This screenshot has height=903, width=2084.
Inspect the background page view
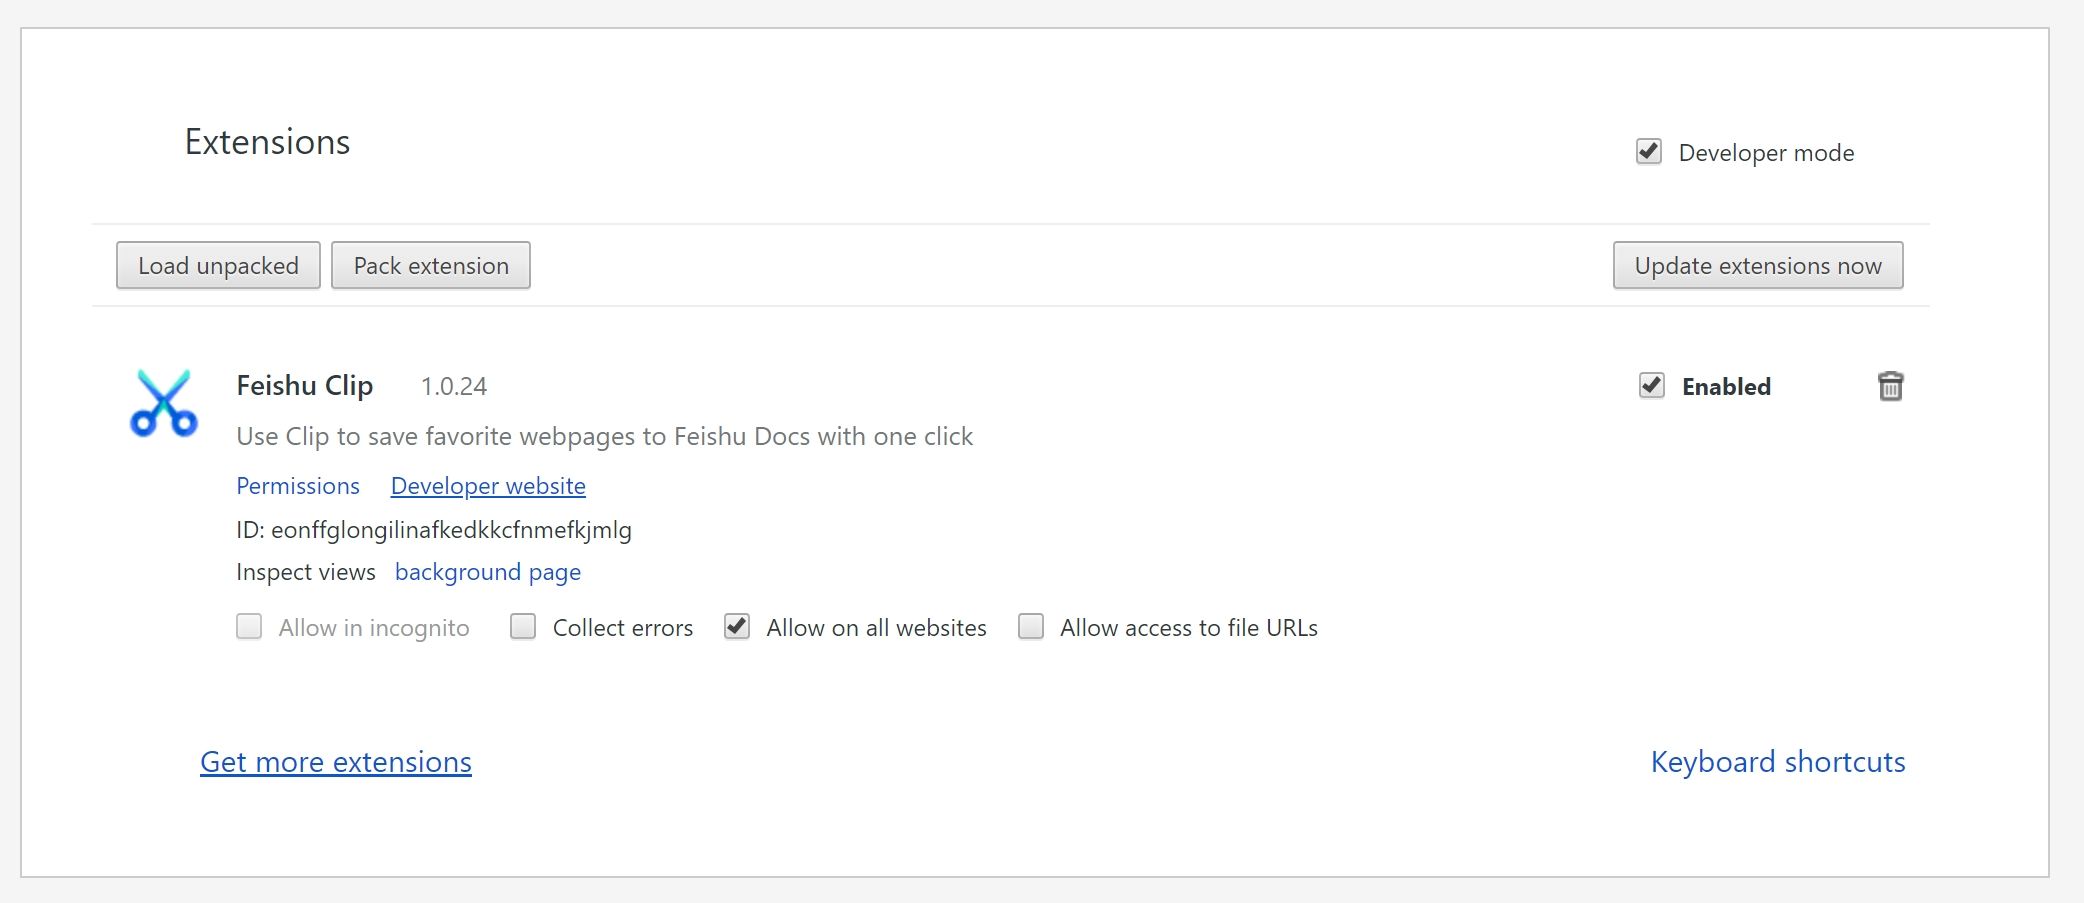point(488,572)
